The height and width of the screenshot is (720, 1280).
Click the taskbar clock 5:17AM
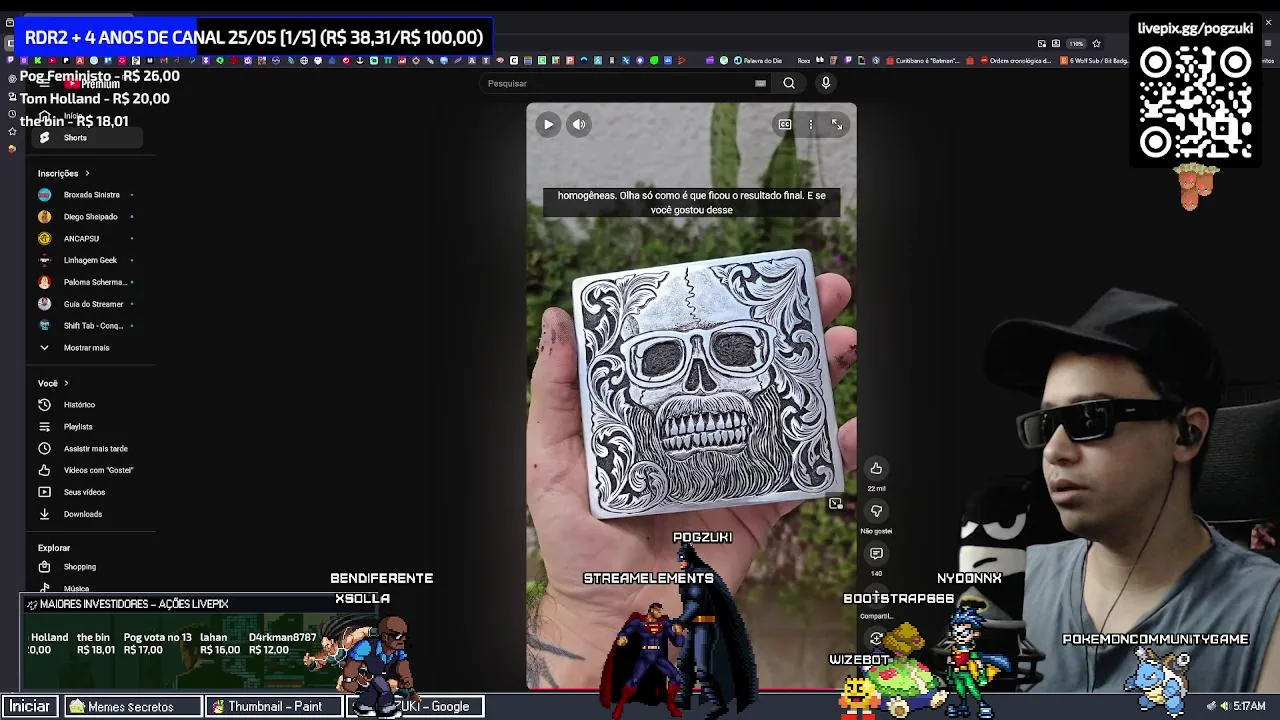(1250, 706)
